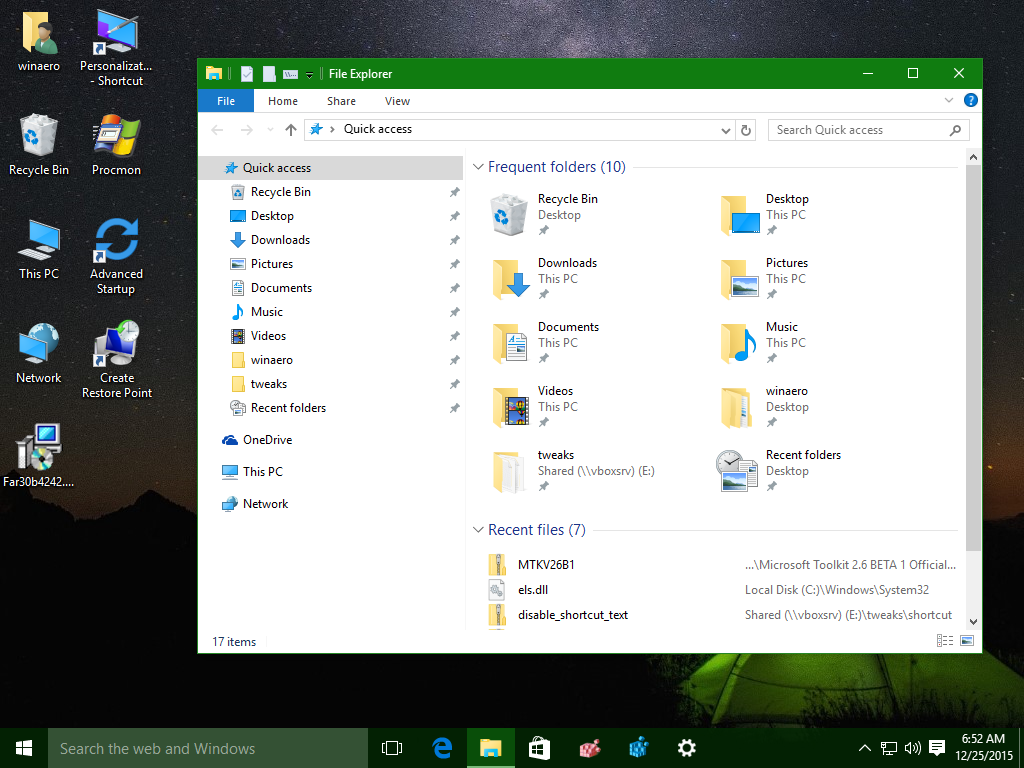Switch to details view in the status bar
1024x768 pixels.
pyautogui.click(x=945, y=640)
